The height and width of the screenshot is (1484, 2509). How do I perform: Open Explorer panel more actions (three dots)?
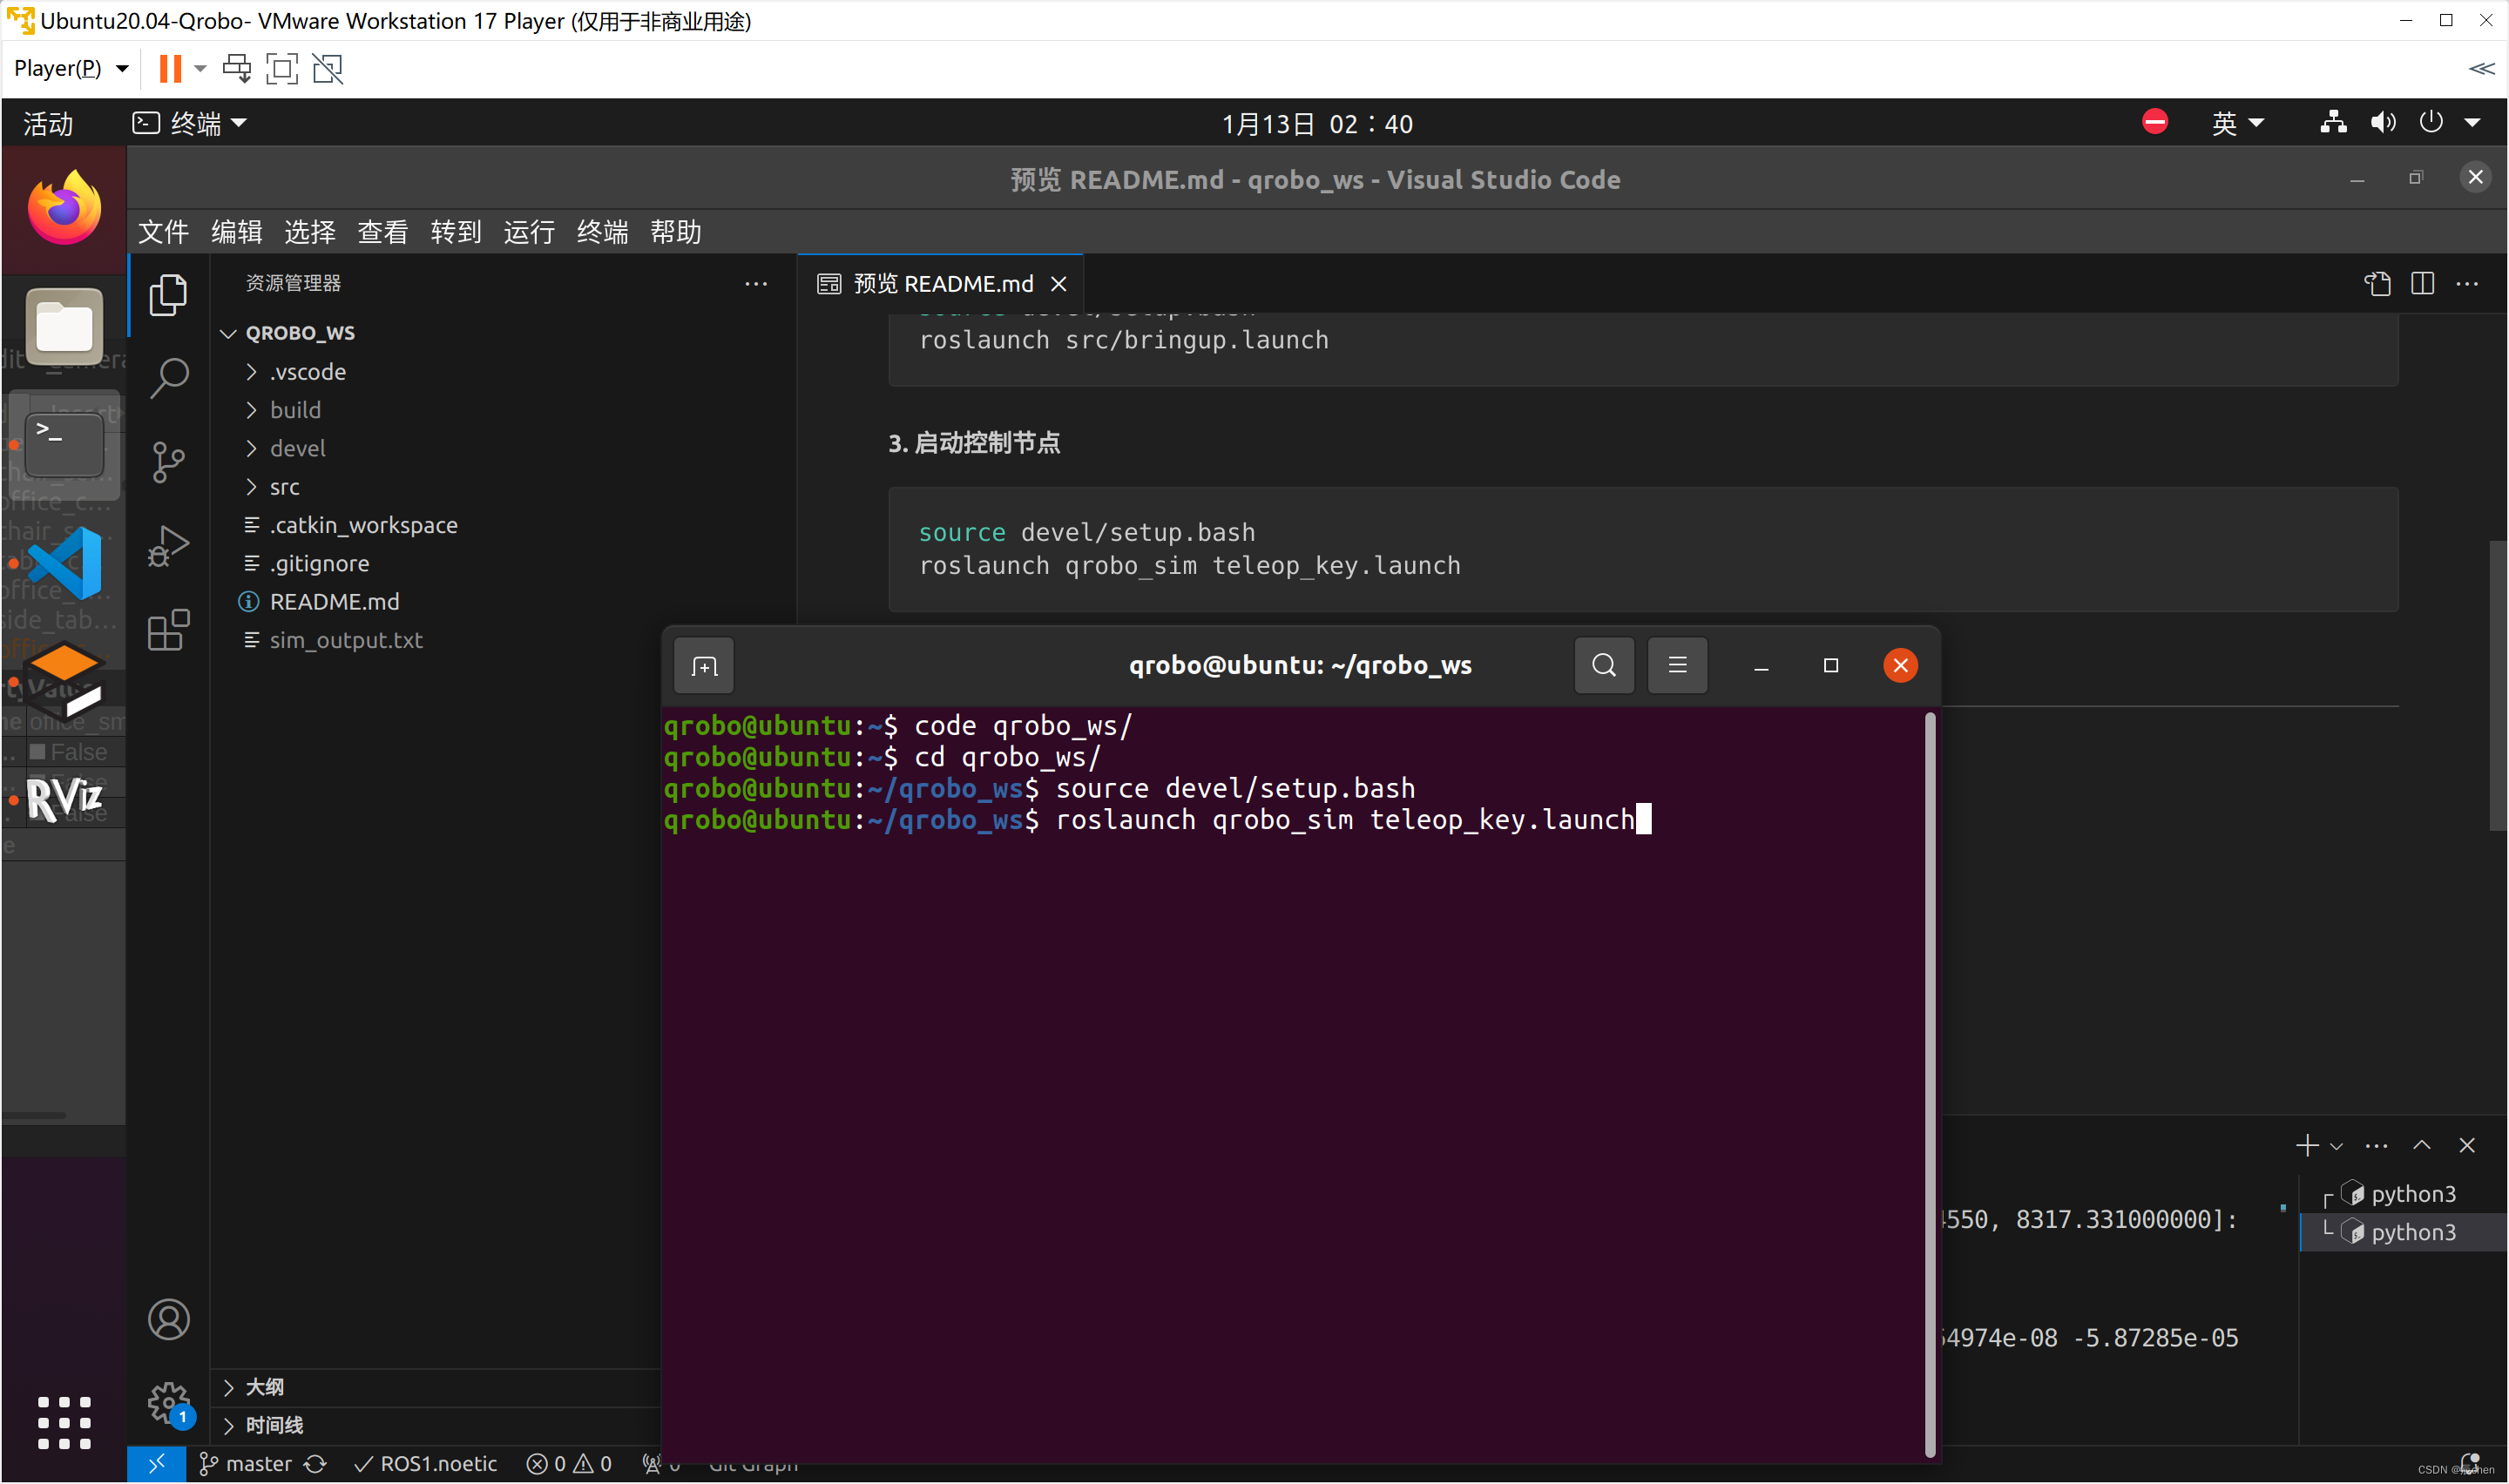click(756, 284)
